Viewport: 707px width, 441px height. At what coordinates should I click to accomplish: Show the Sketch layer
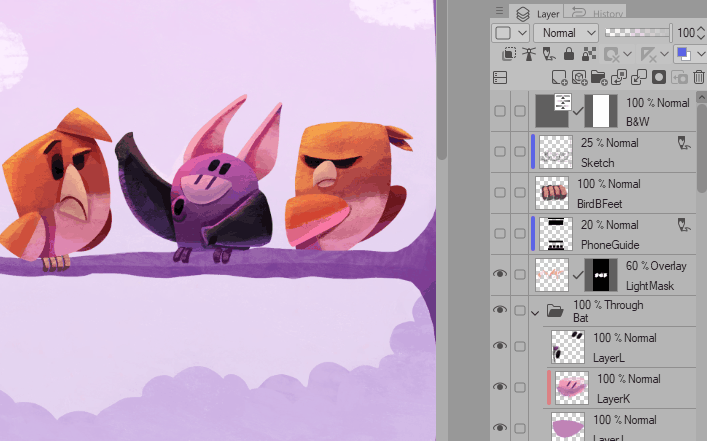(x=500, y=151)
